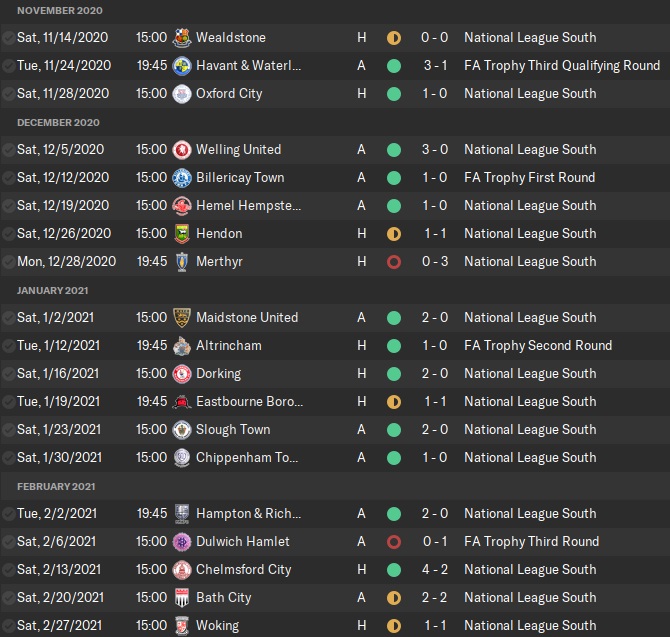
Task: Open the Altrincham club badge
Action: point(182,346)
